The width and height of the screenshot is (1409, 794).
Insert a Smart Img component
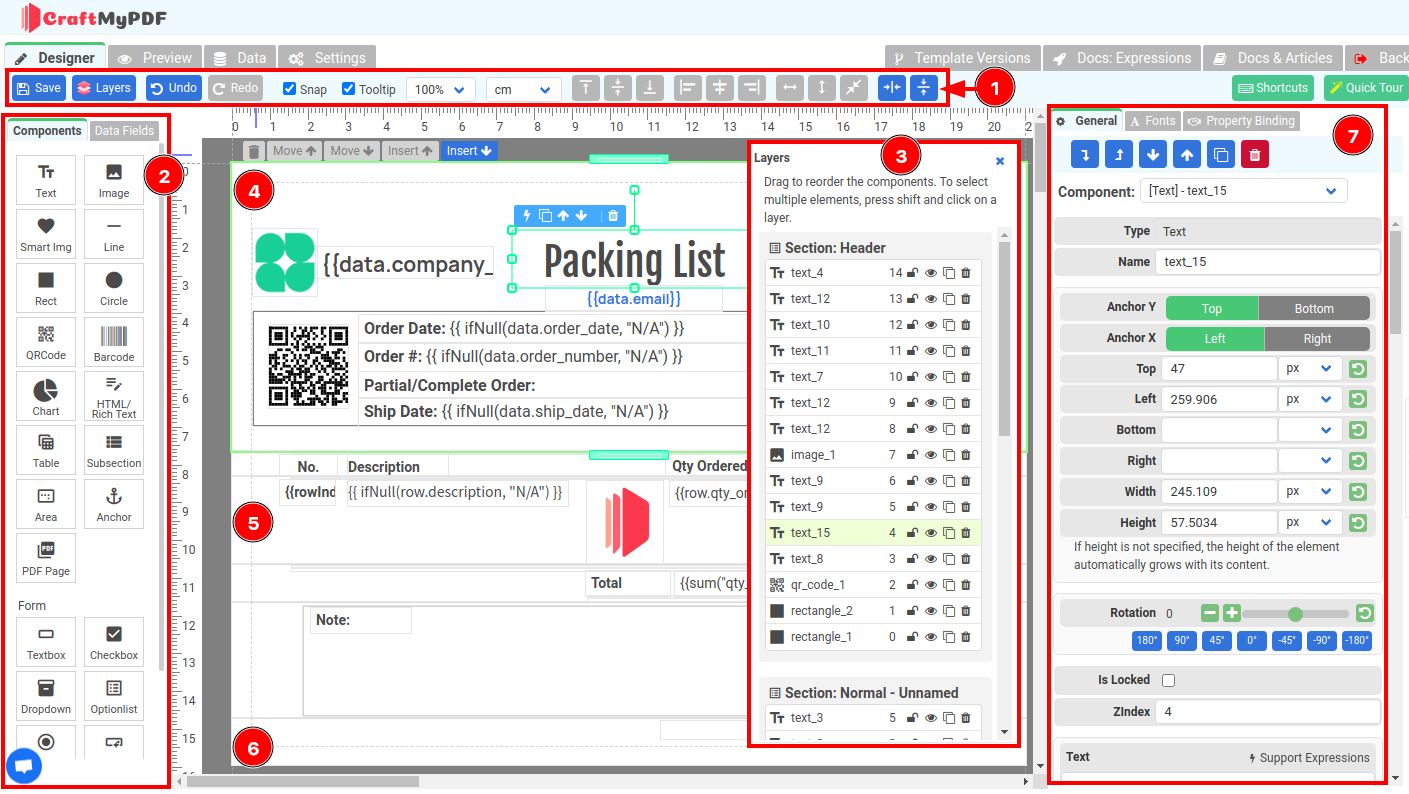46,234
